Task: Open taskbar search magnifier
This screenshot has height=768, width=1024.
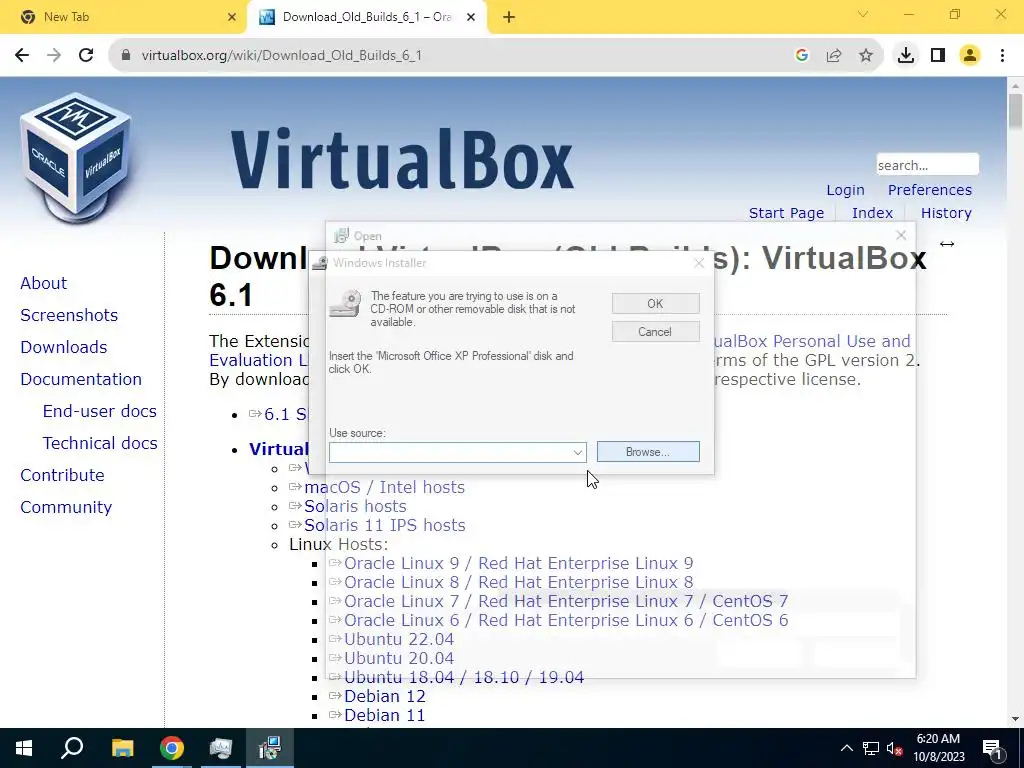Action: pos(72,748)
